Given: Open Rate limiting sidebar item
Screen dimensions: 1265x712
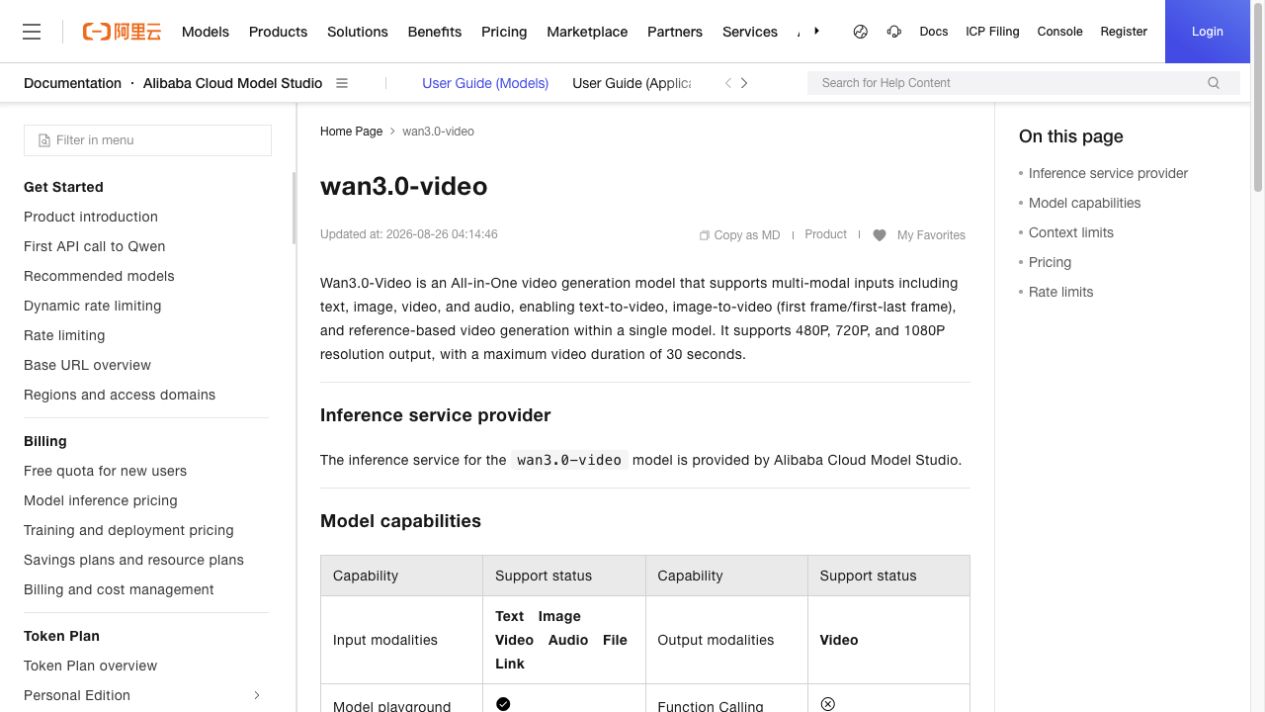Looking at the screenshot, I should [64, 335].
